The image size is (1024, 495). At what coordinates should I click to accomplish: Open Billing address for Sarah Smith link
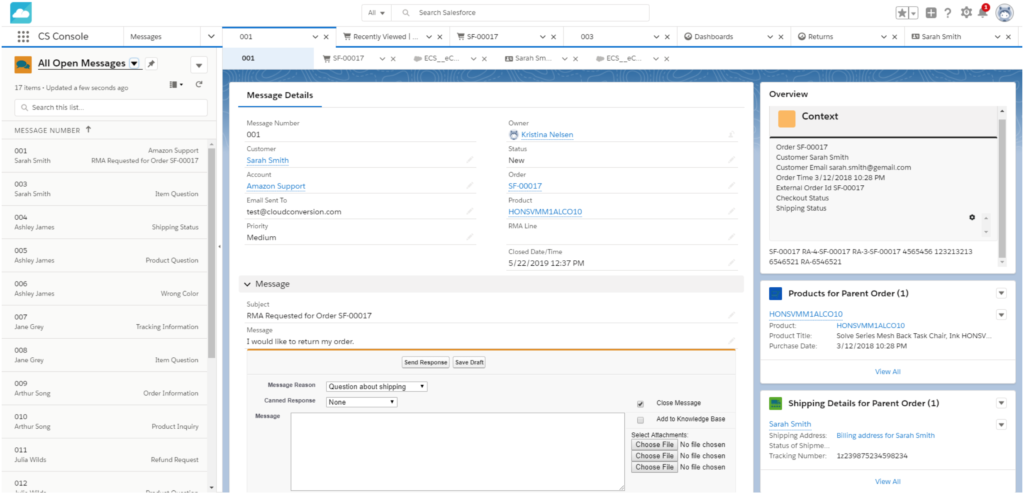[x=885, y=436]
